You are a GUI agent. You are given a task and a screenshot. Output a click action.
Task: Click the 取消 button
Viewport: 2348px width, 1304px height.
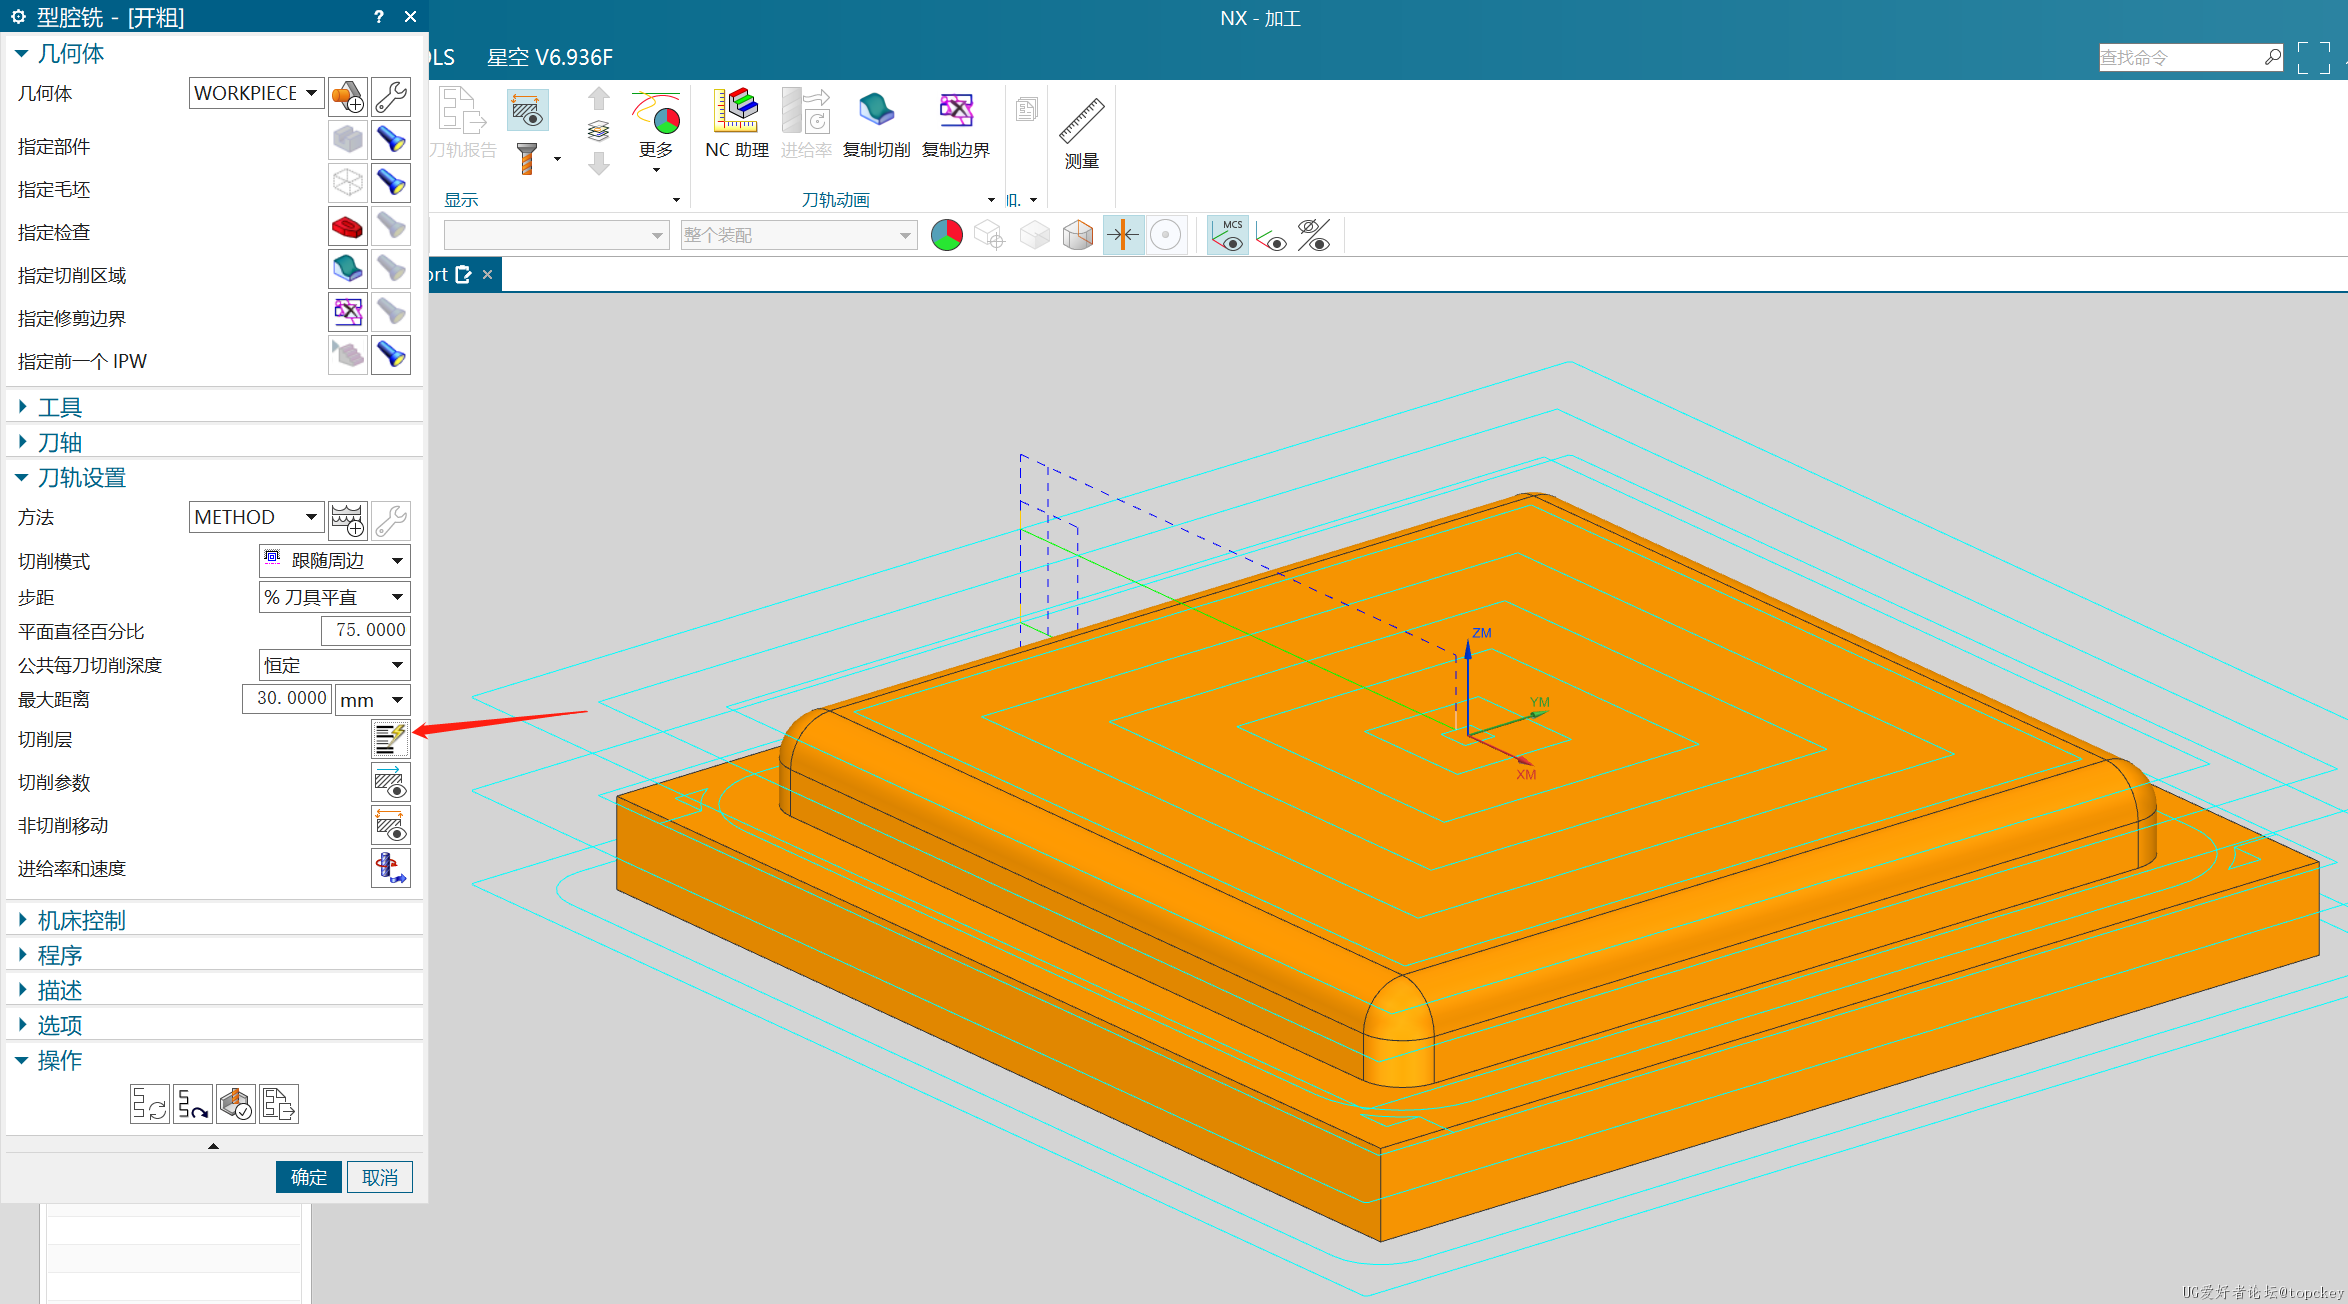point(380,1177)
